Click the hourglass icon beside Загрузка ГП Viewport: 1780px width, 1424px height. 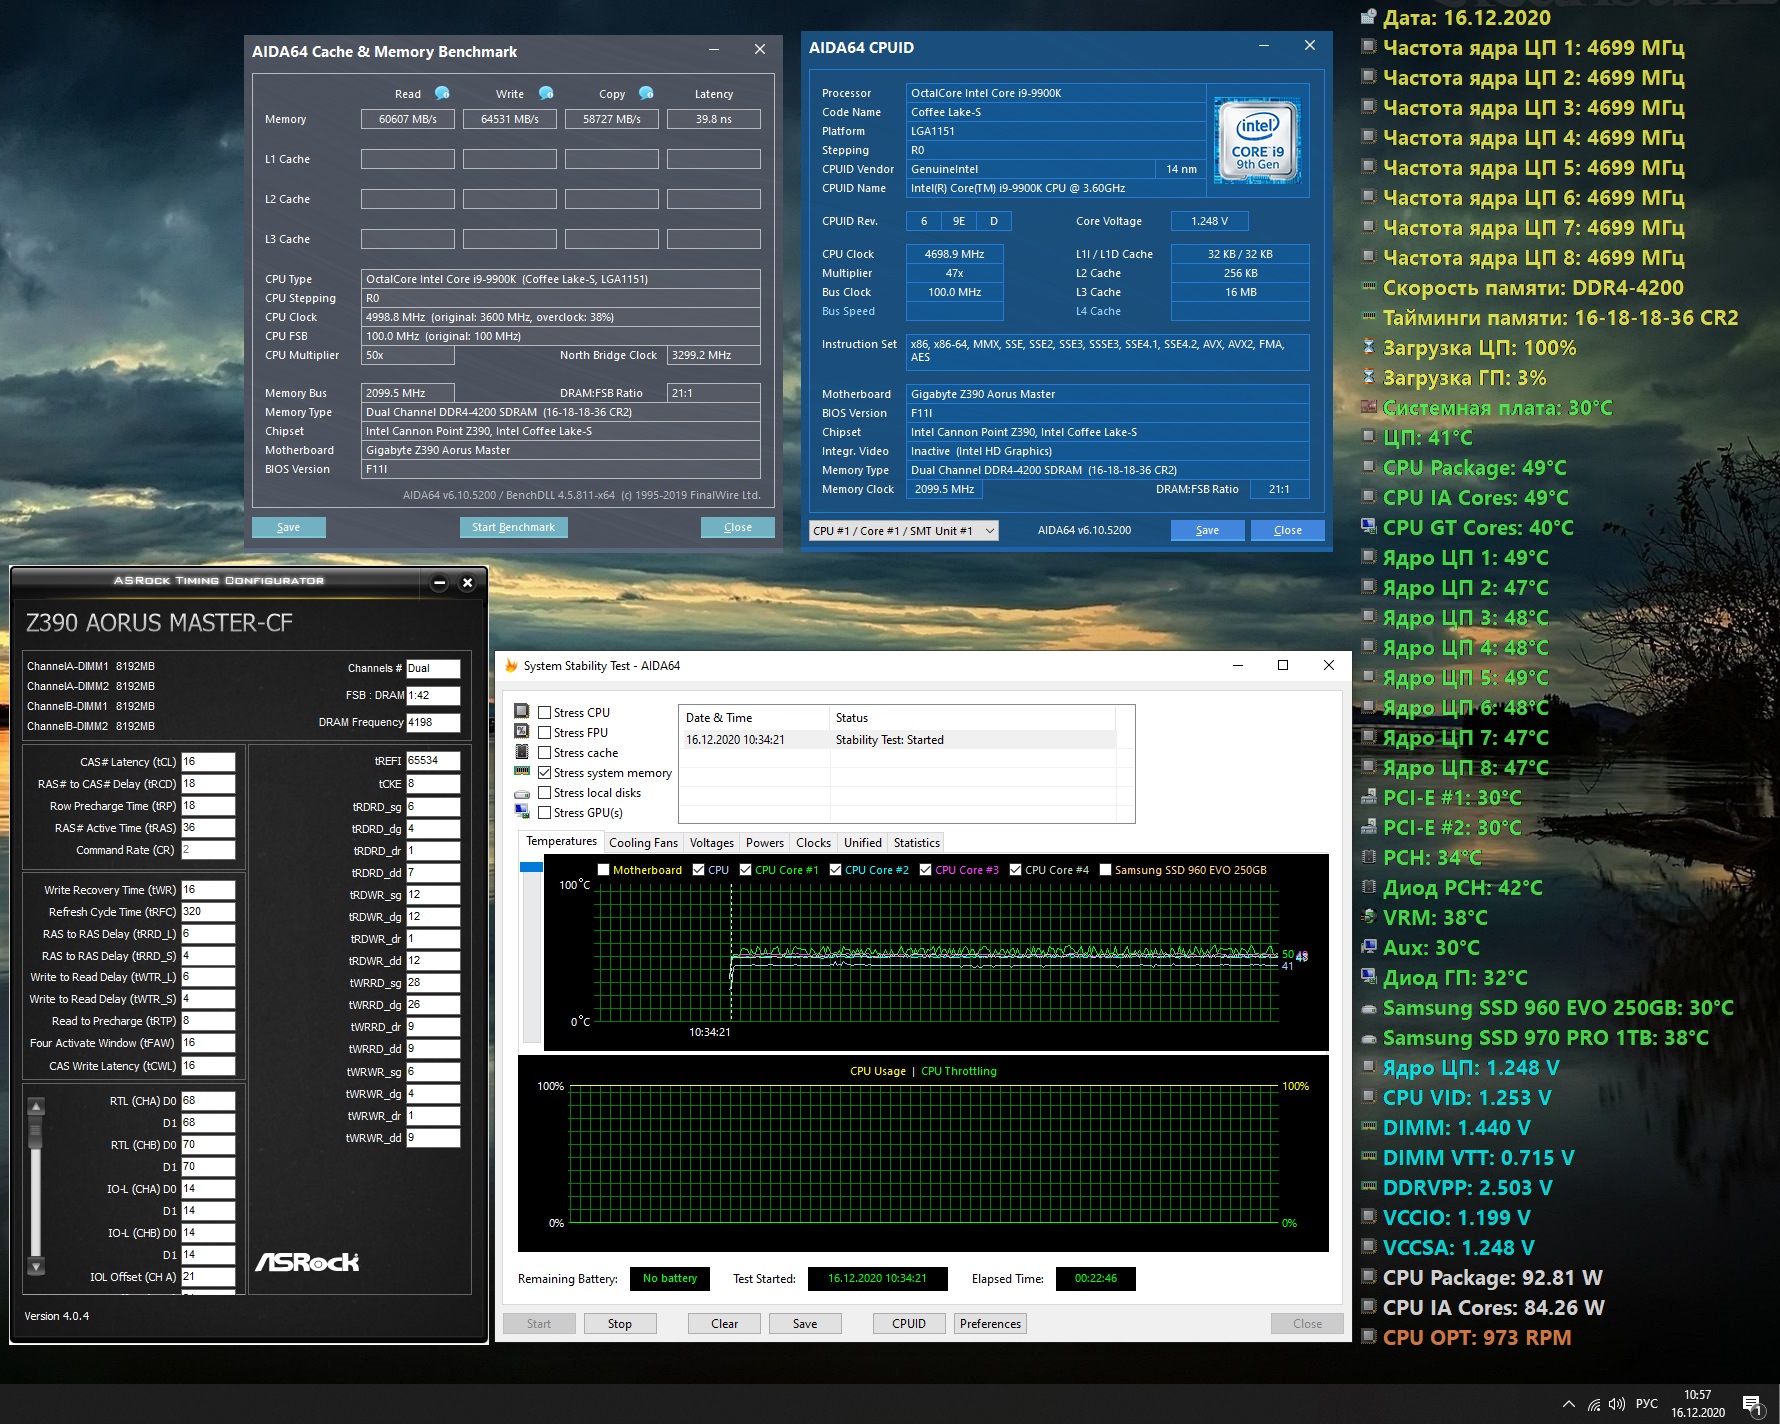tap(1369, 377)
